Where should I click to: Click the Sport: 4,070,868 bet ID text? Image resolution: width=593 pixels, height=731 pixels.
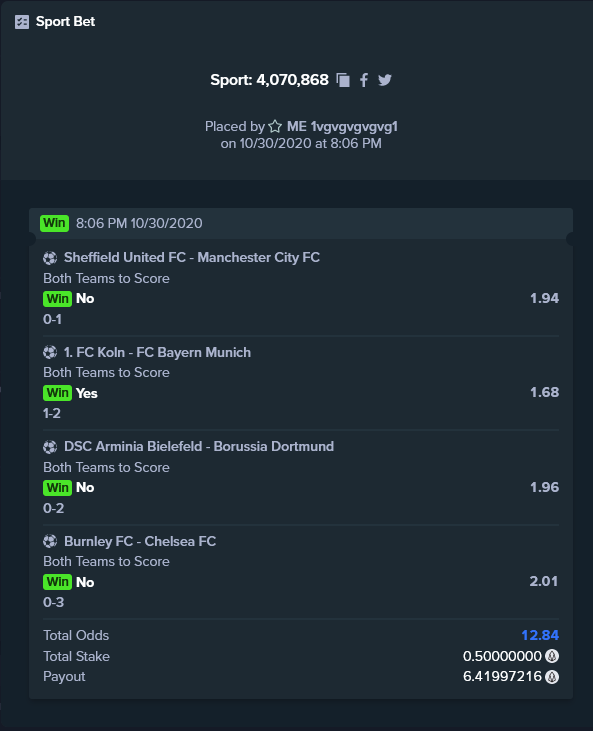point(269,80)
